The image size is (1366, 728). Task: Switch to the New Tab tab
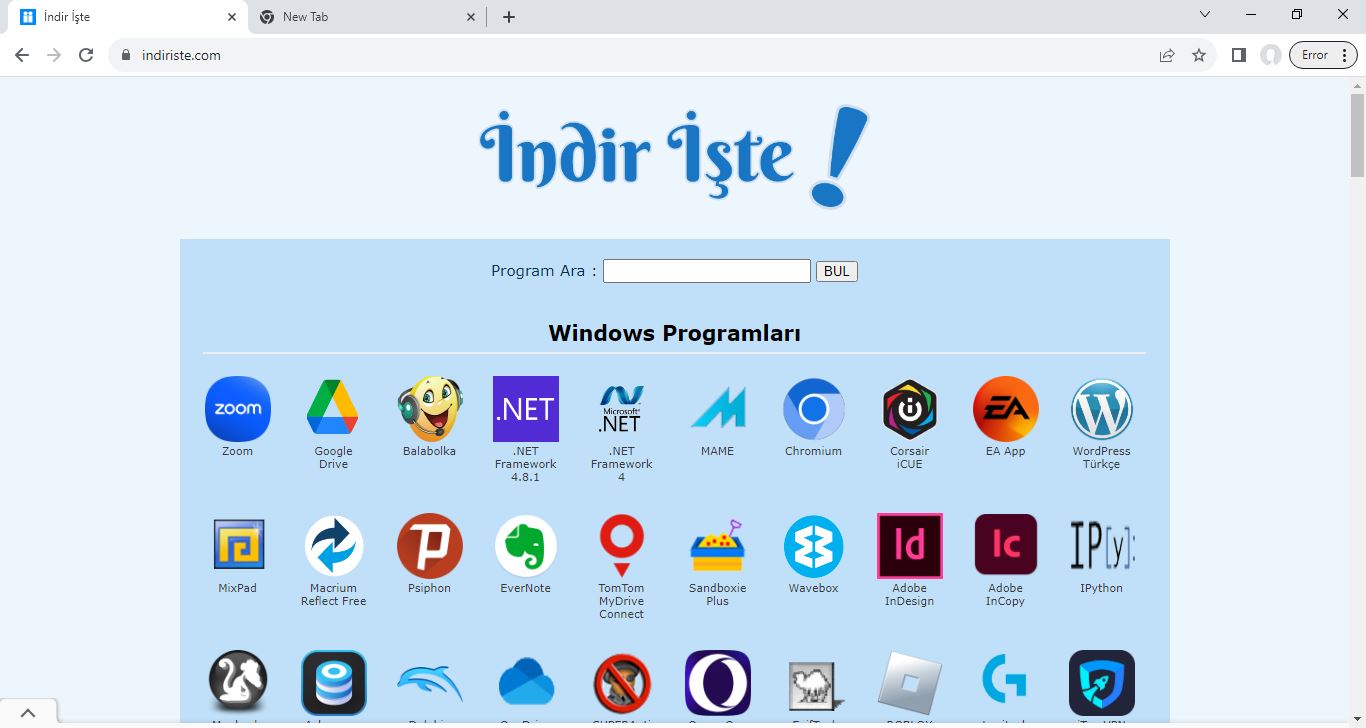pos(366,17)
